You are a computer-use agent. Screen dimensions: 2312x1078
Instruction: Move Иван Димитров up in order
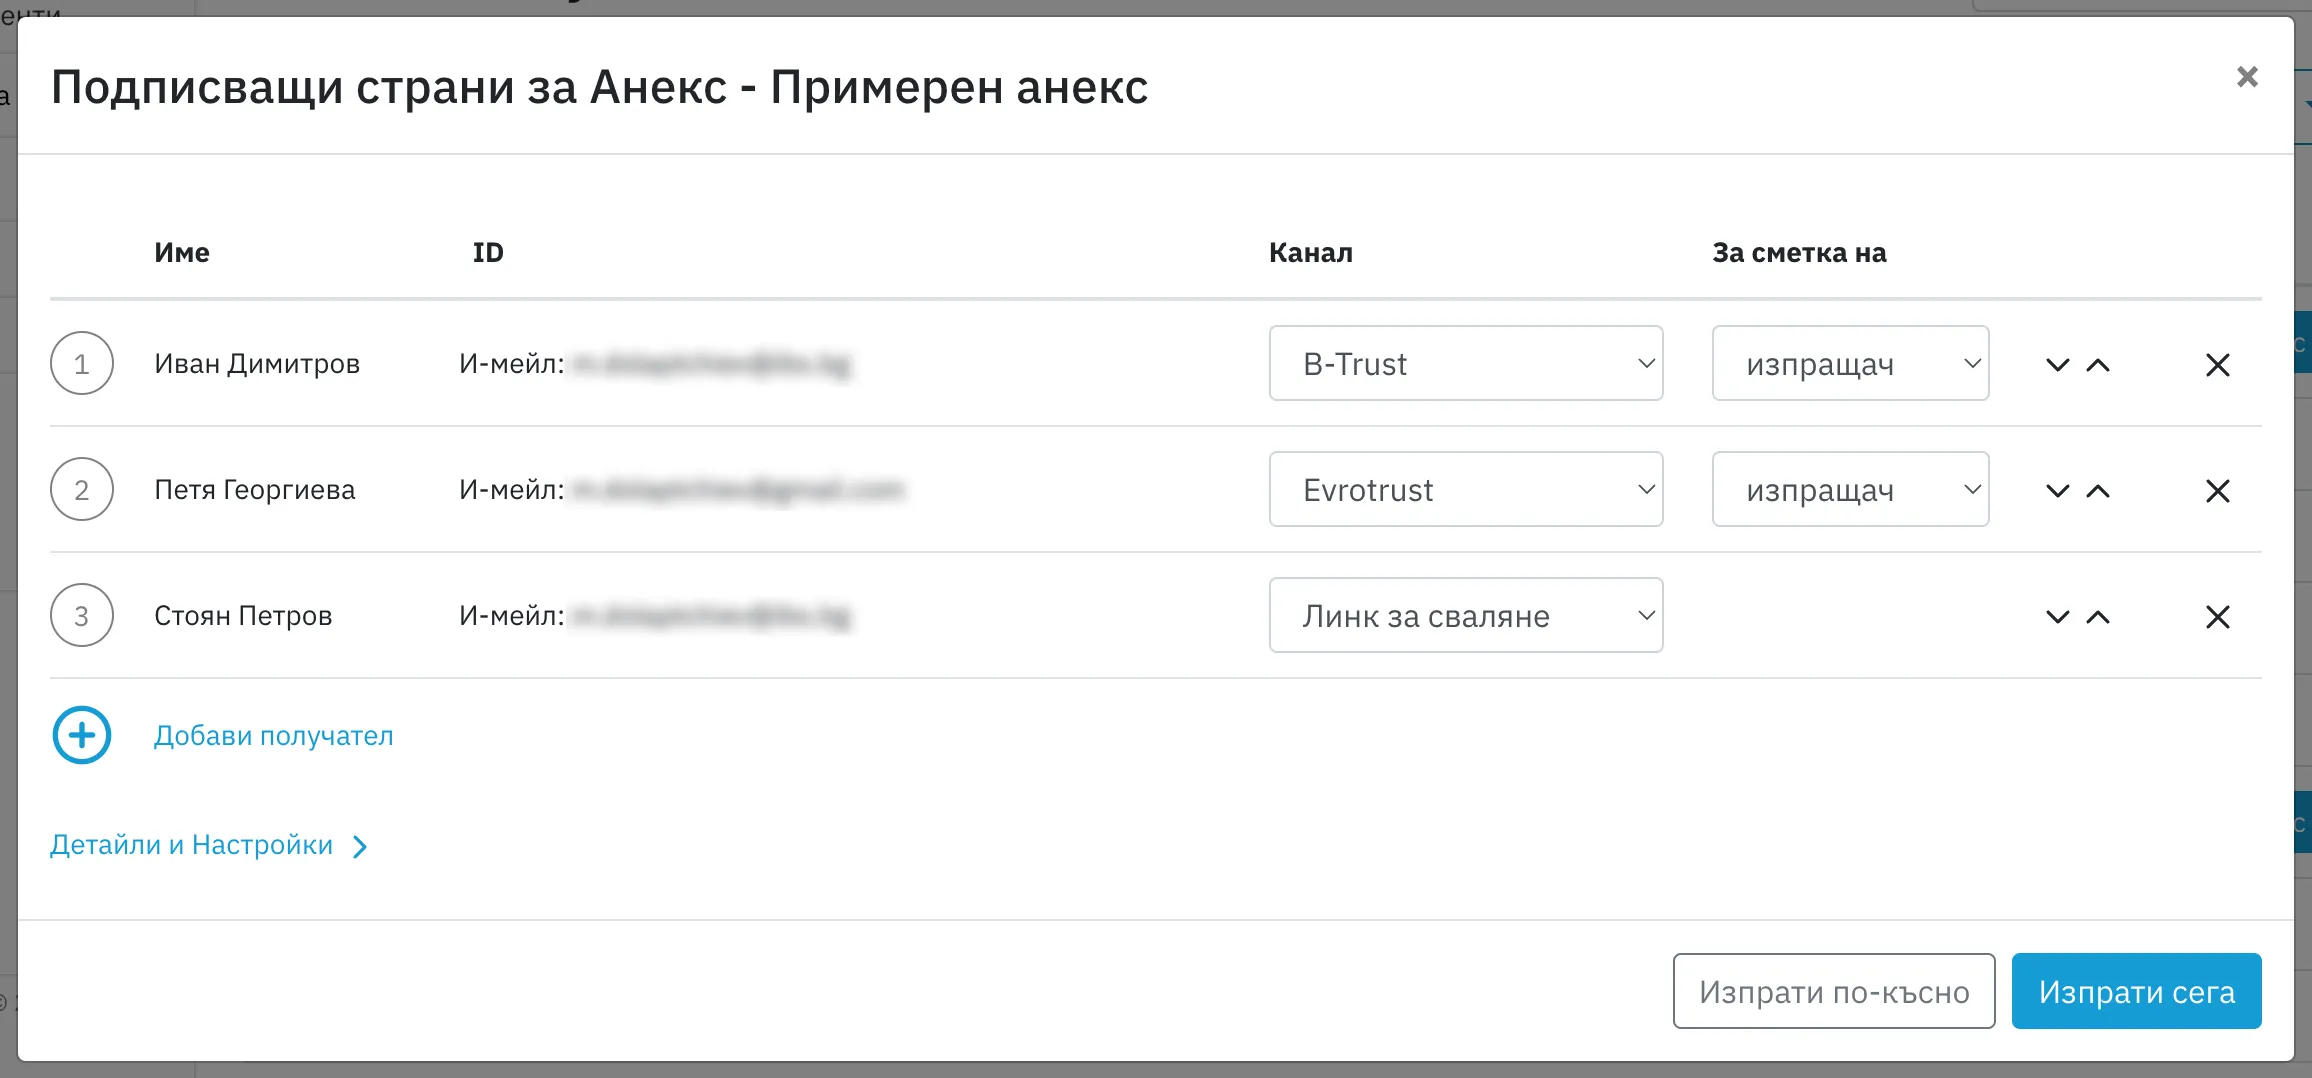click(2098, 365)
